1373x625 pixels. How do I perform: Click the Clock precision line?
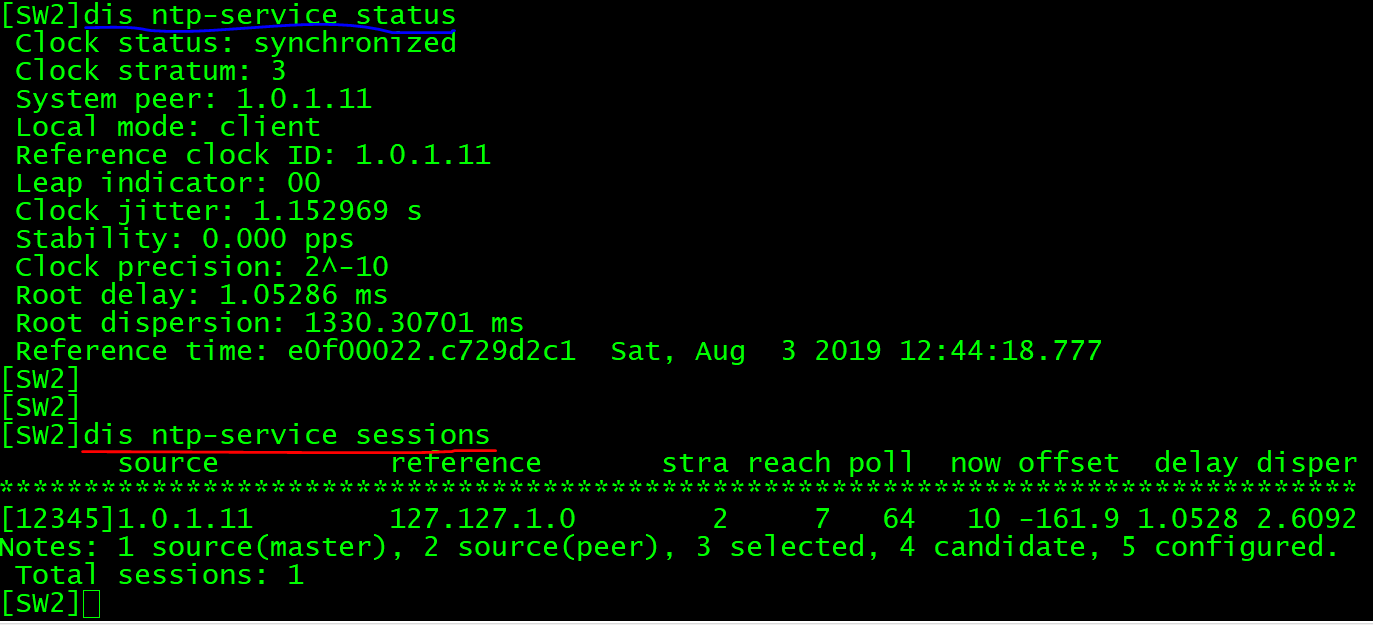point(202,268)
